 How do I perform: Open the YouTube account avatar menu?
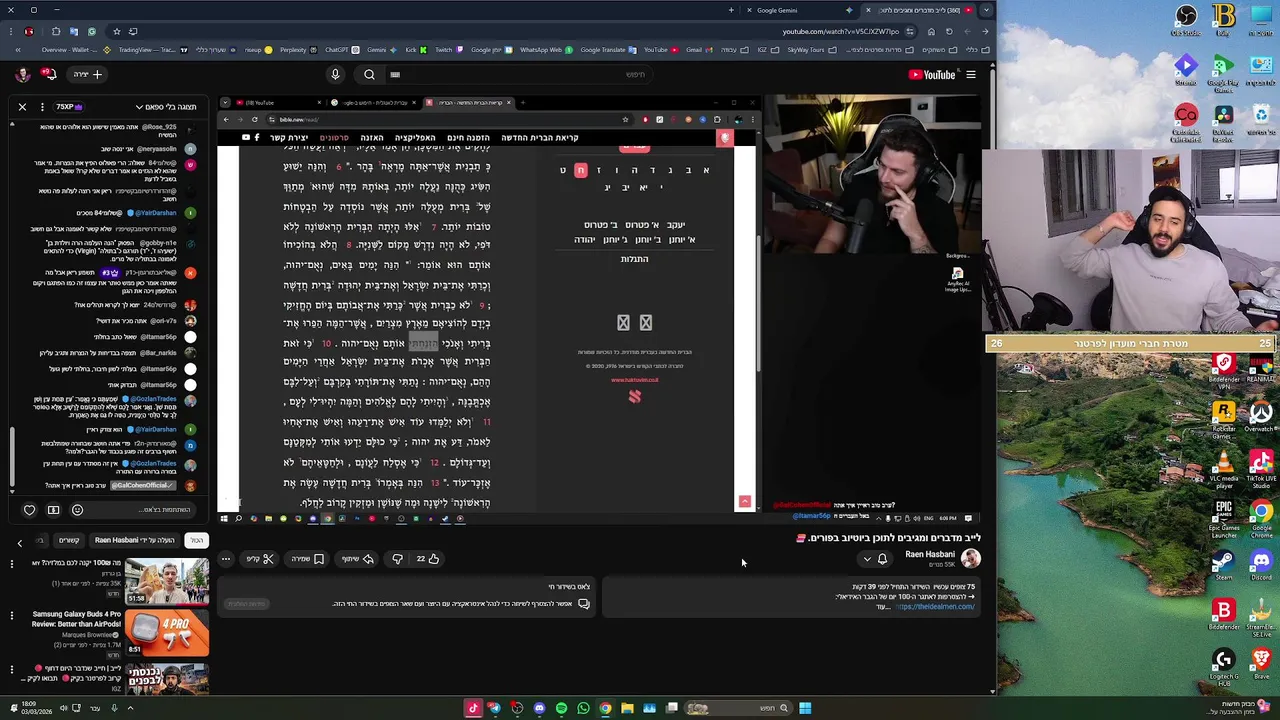tap(22, 74)
